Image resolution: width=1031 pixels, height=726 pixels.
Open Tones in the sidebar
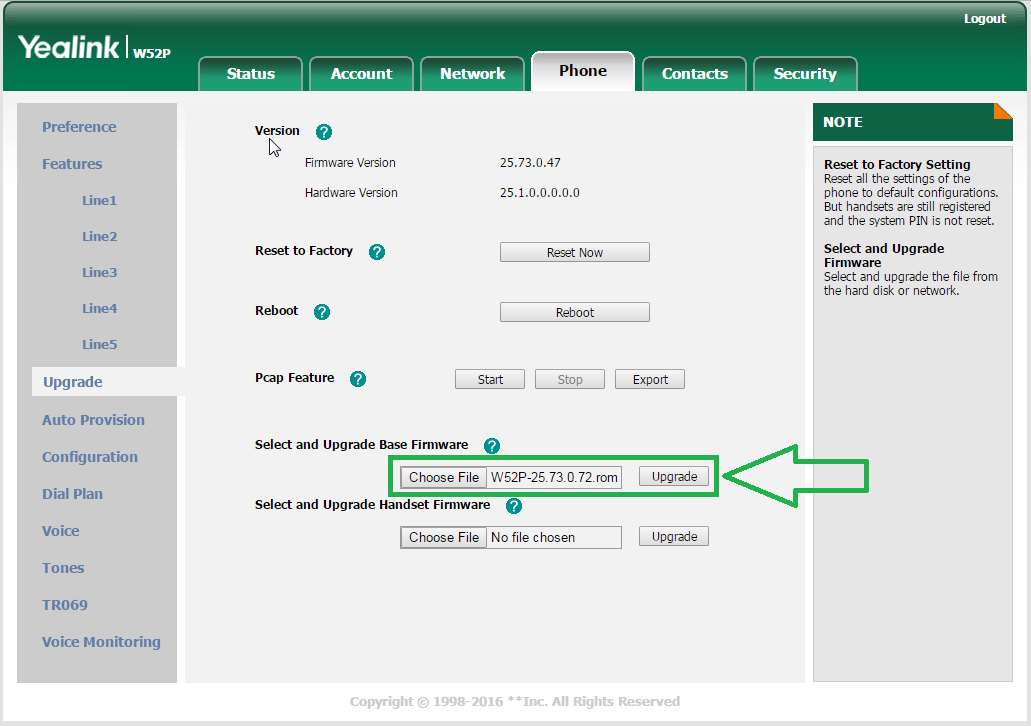(x=63, y=568)
